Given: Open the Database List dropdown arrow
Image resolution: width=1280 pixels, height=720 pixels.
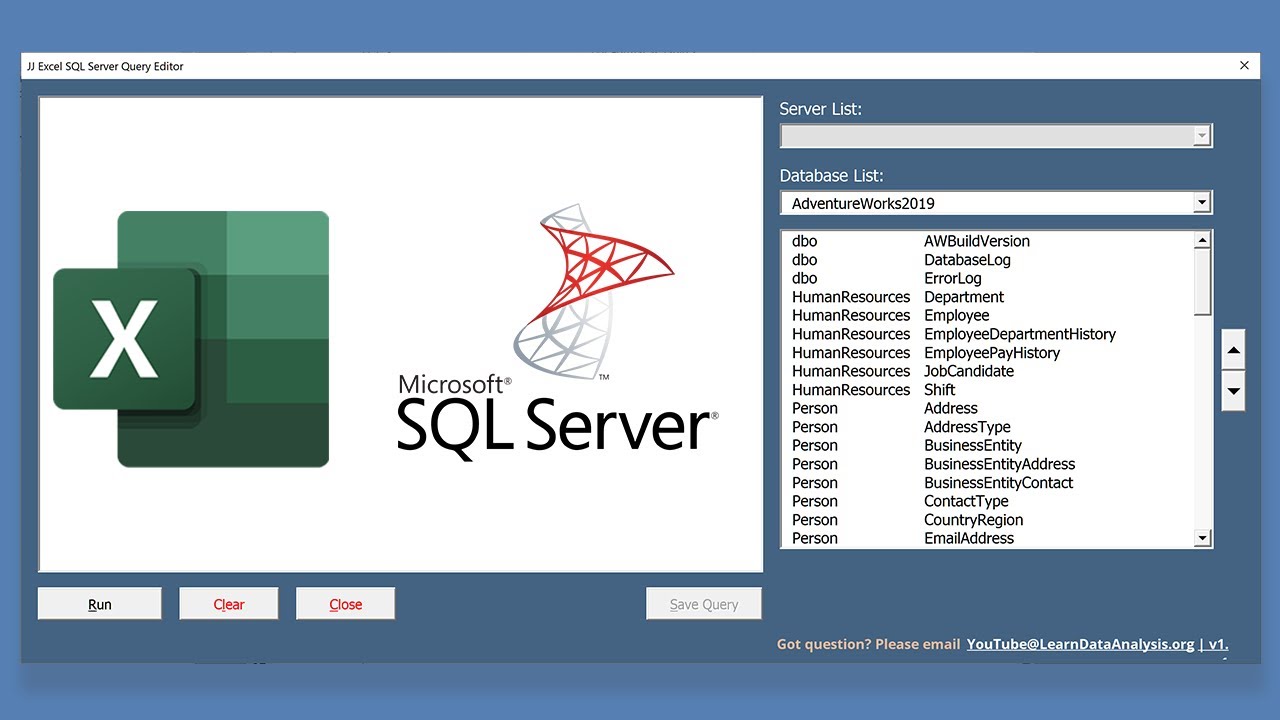Looking at the screenshot, I should pyautogui.click(x=1202, y=203).
